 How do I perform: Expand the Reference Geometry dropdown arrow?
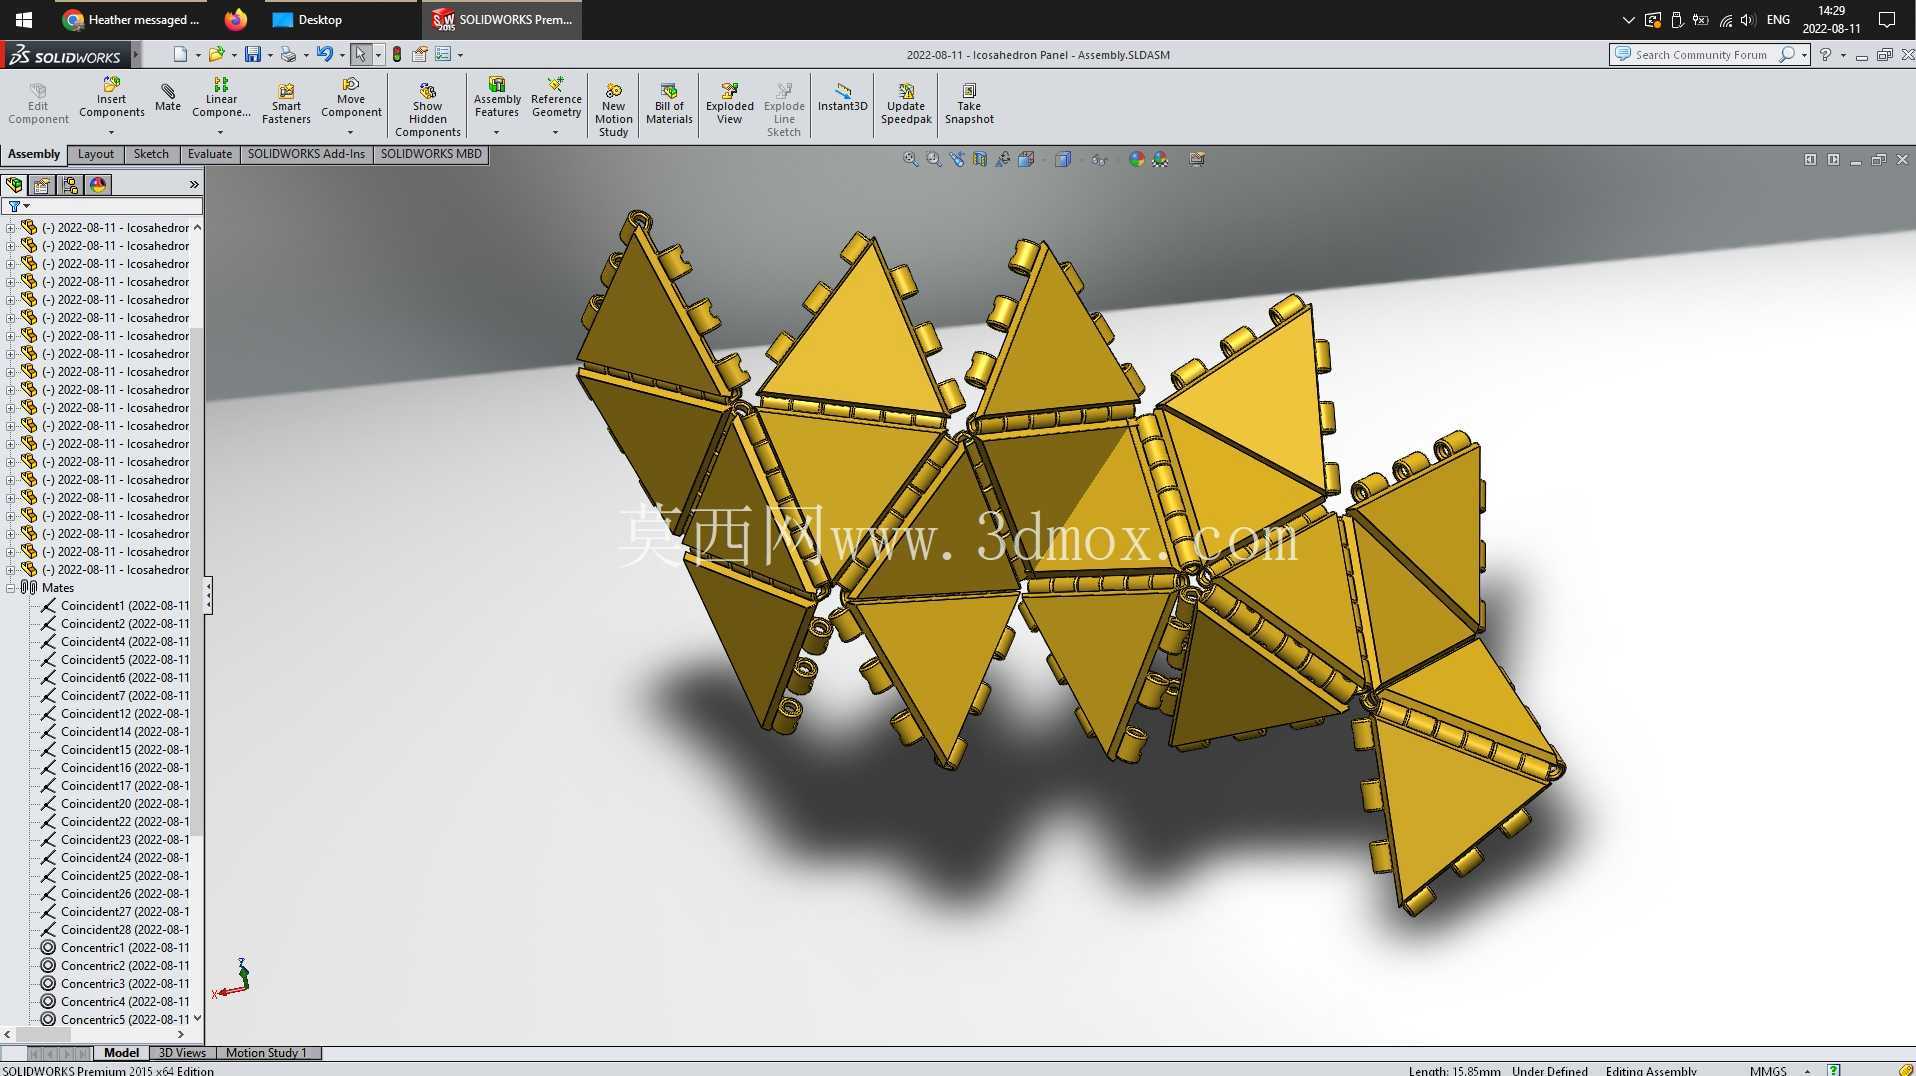coord(555,132)
